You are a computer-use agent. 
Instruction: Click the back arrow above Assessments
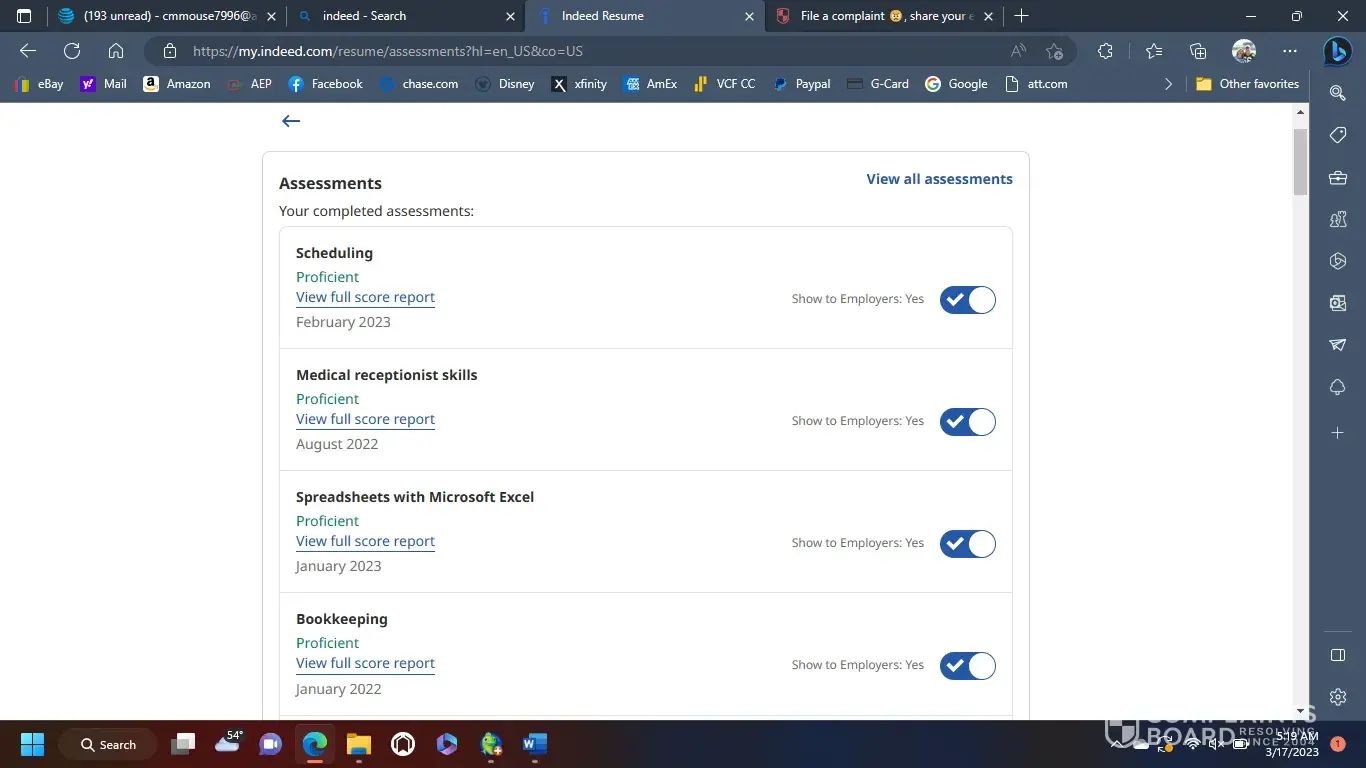[291, 121]
